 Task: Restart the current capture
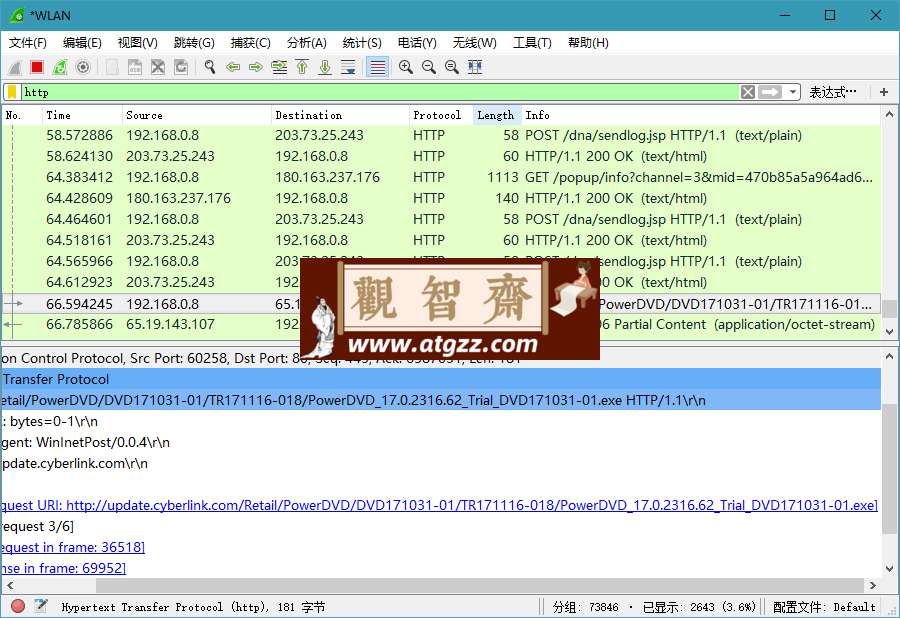[60, 68]
